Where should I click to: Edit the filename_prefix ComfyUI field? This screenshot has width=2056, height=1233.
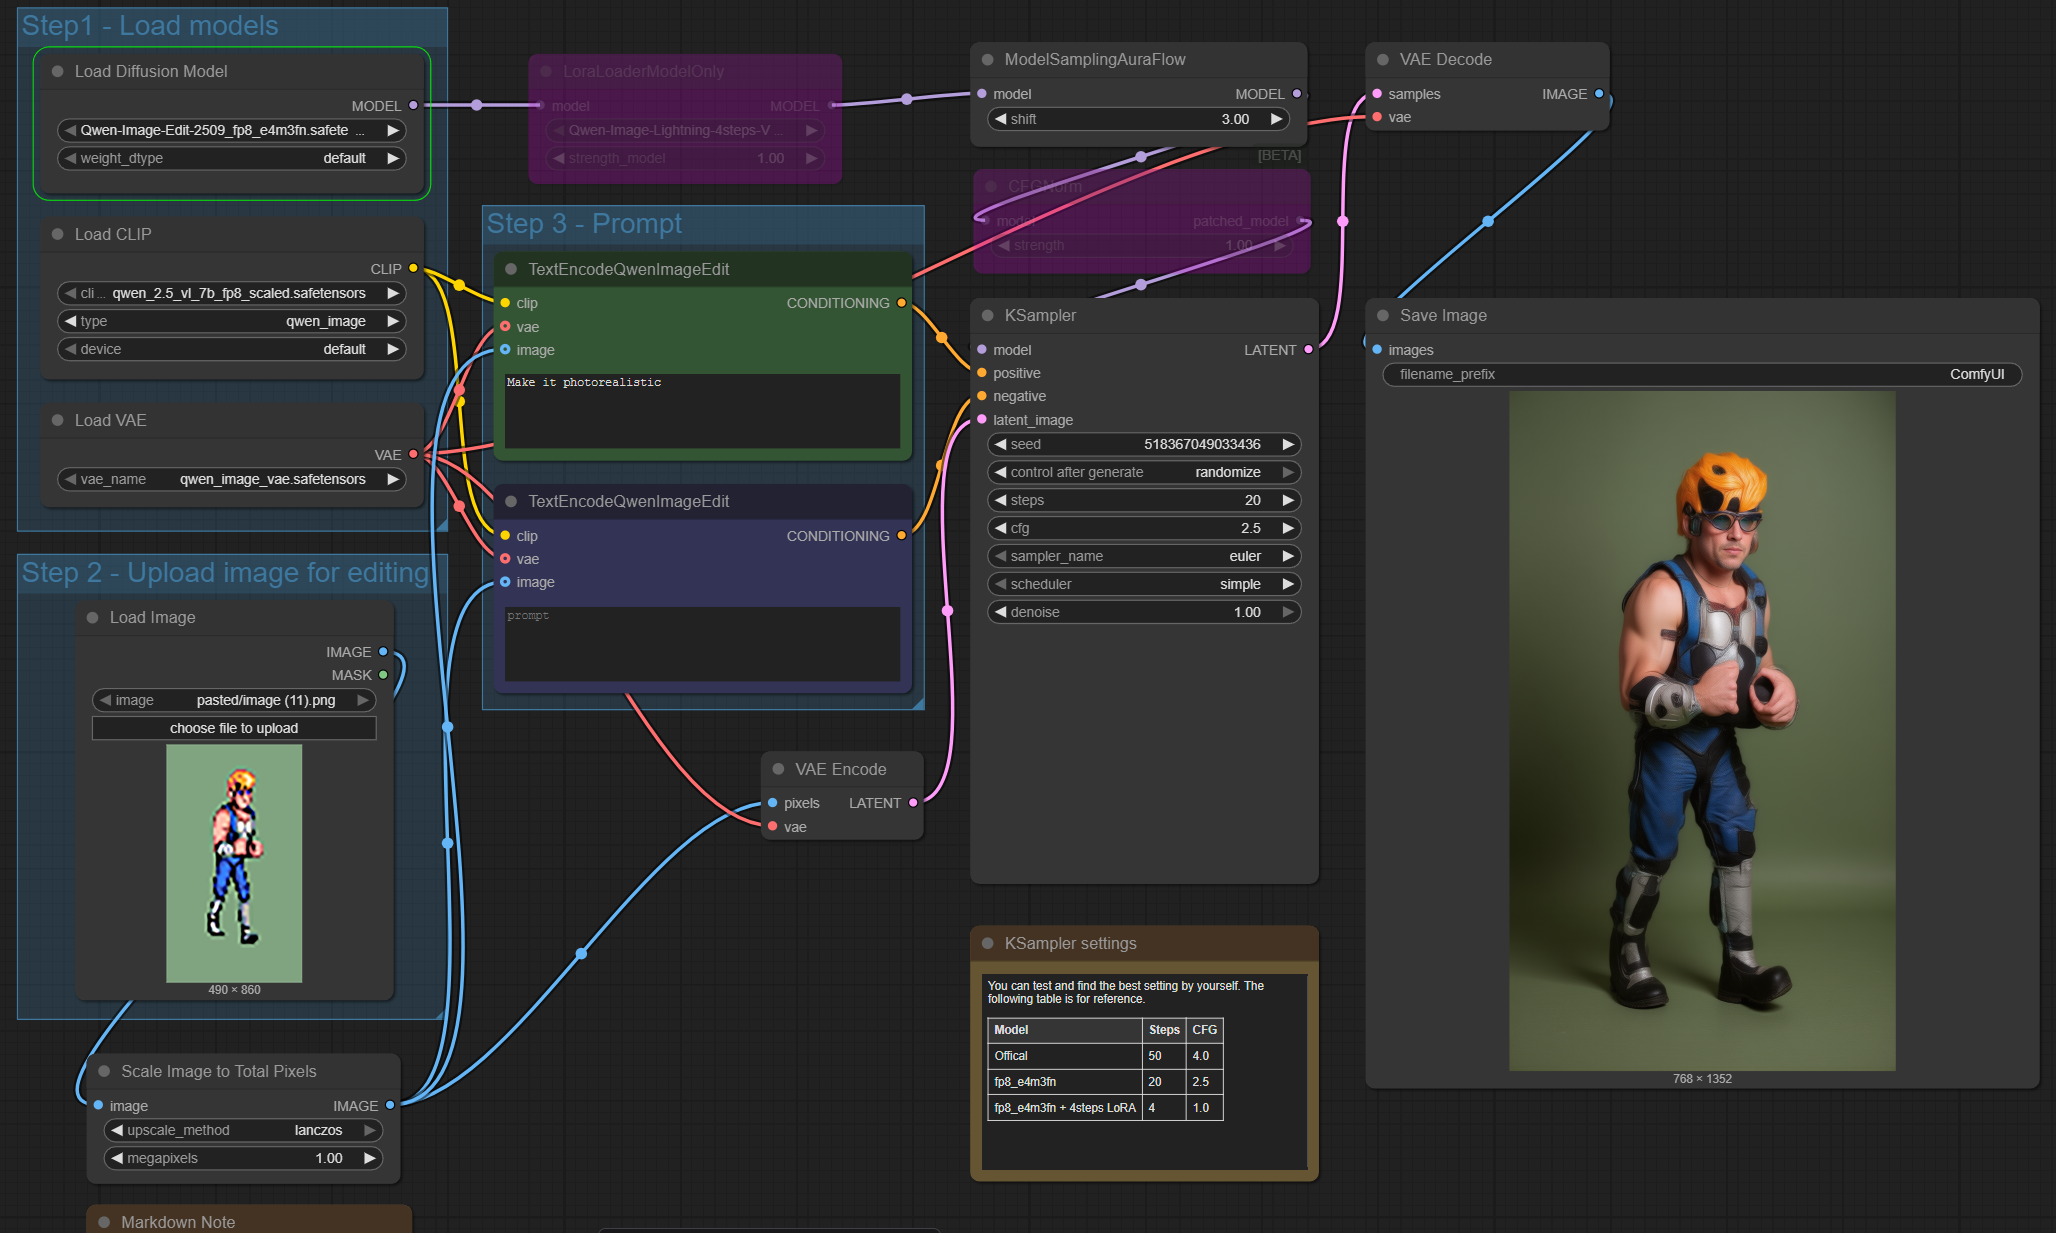[1702, 374]
